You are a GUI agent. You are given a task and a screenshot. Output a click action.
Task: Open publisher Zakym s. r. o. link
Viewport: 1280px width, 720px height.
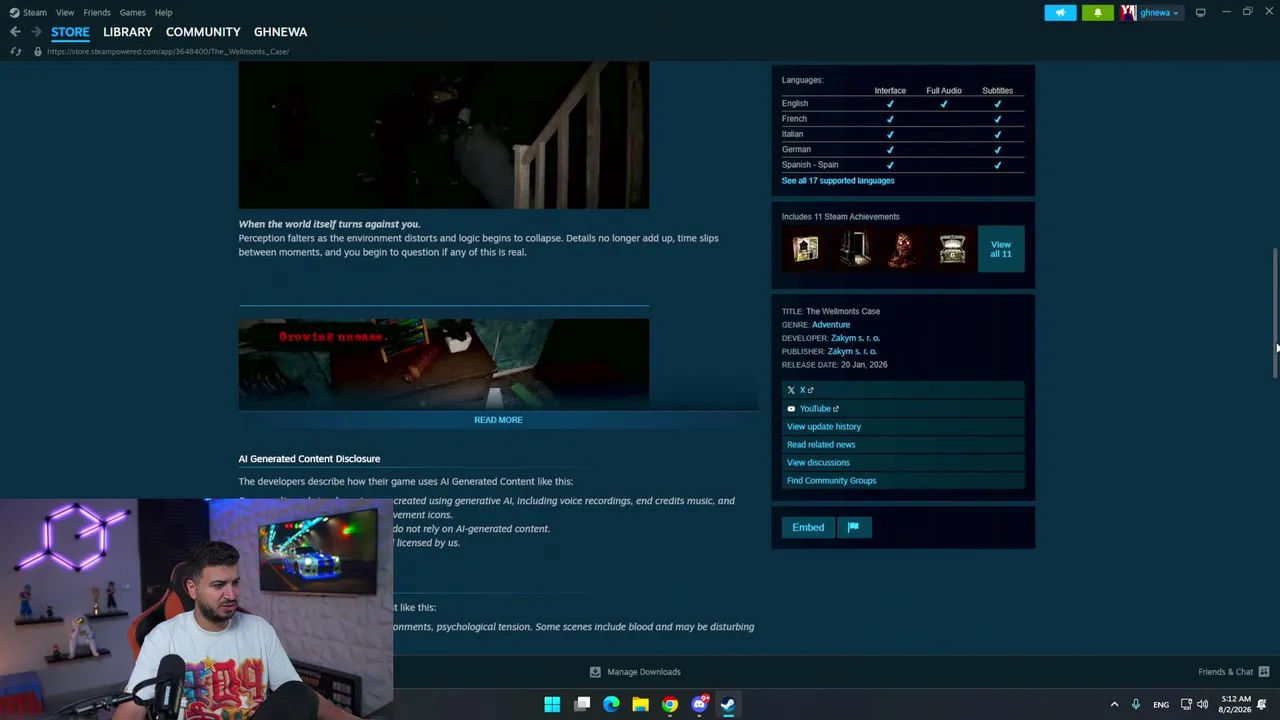point(852,352)
